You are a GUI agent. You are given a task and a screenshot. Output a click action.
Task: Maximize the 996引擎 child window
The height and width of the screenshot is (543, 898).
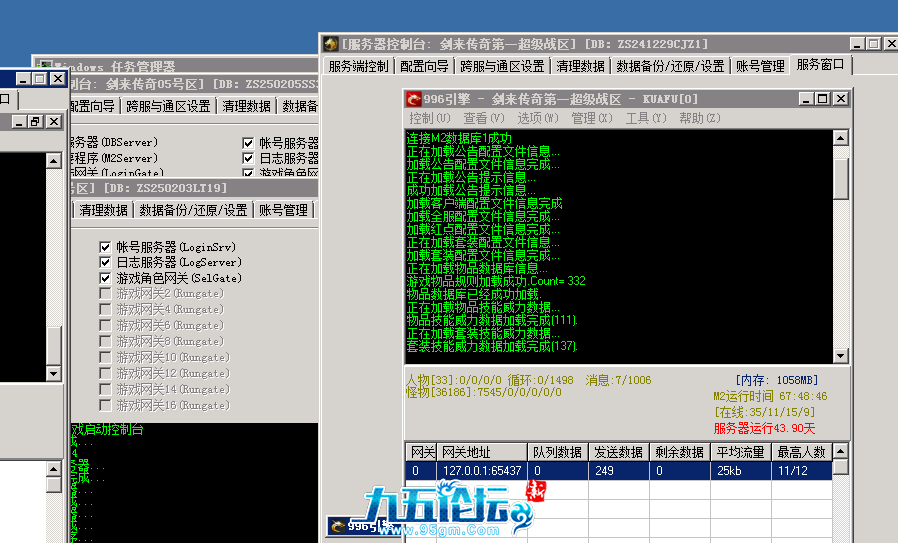point(823,99)
